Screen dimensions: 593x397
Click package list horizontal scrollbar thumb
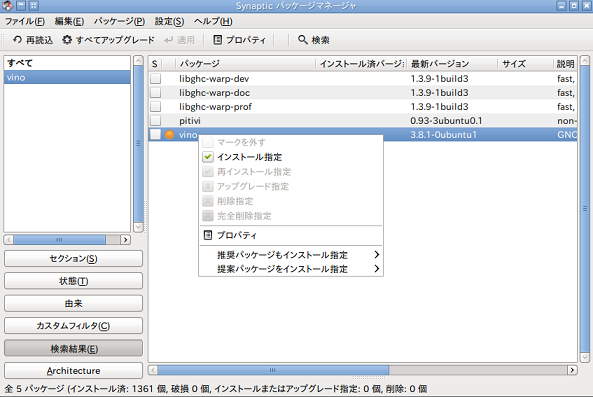click(273, 370)
